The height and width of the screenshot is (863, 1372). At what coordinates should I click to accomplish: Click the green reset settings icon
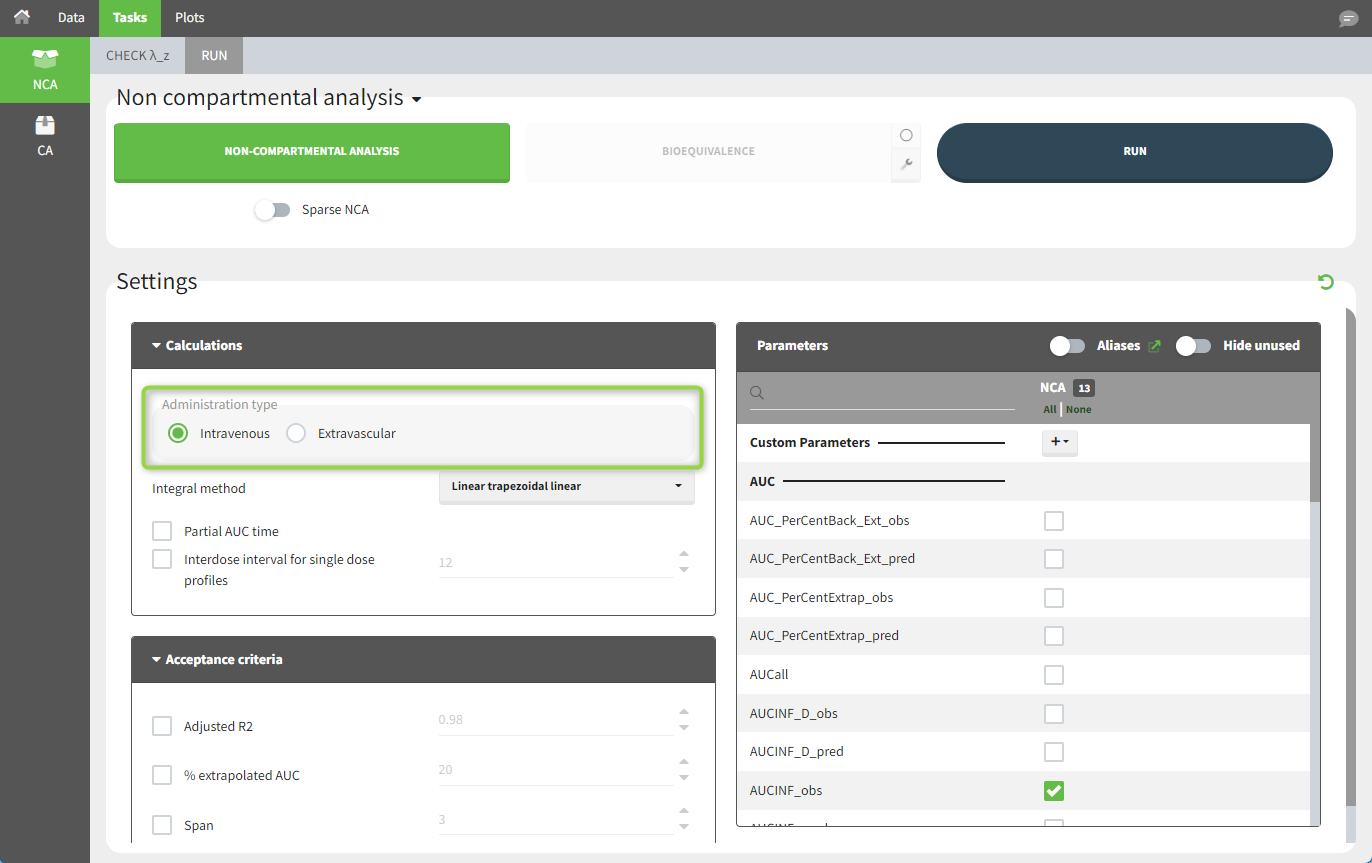coord(1326,282)
